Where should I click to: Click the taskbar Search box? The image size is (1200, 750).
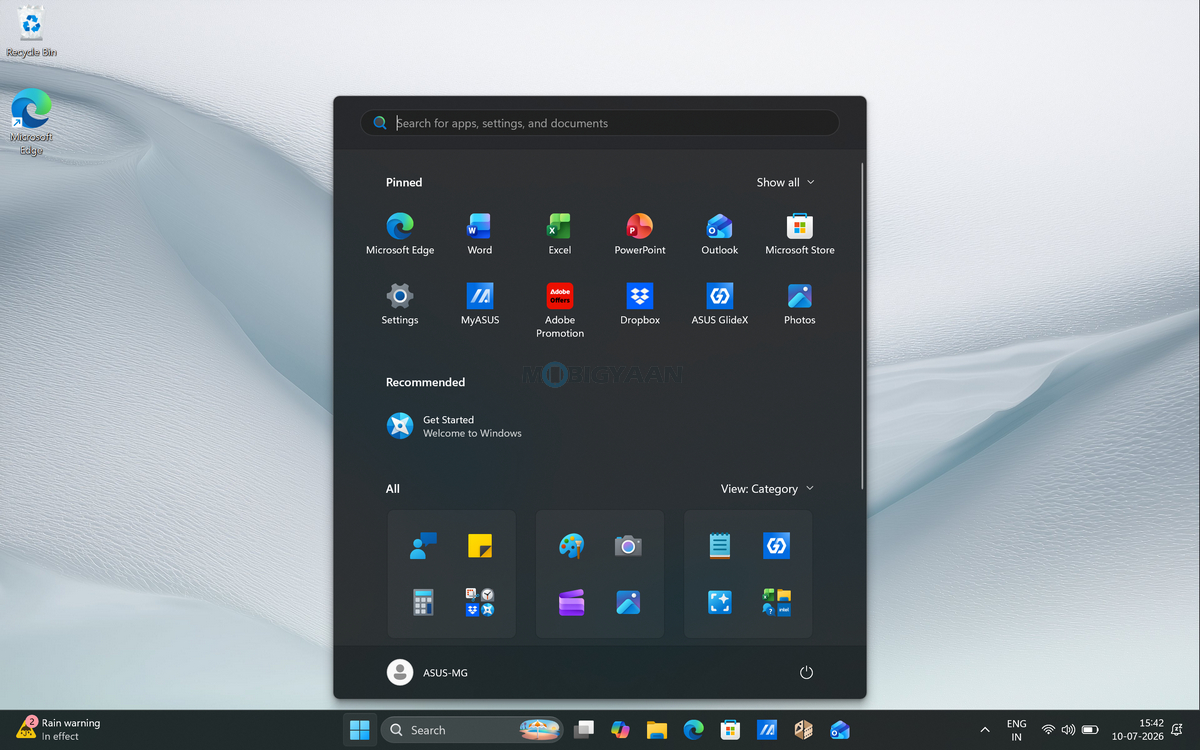pyautogui.click(x=472, y=730)
